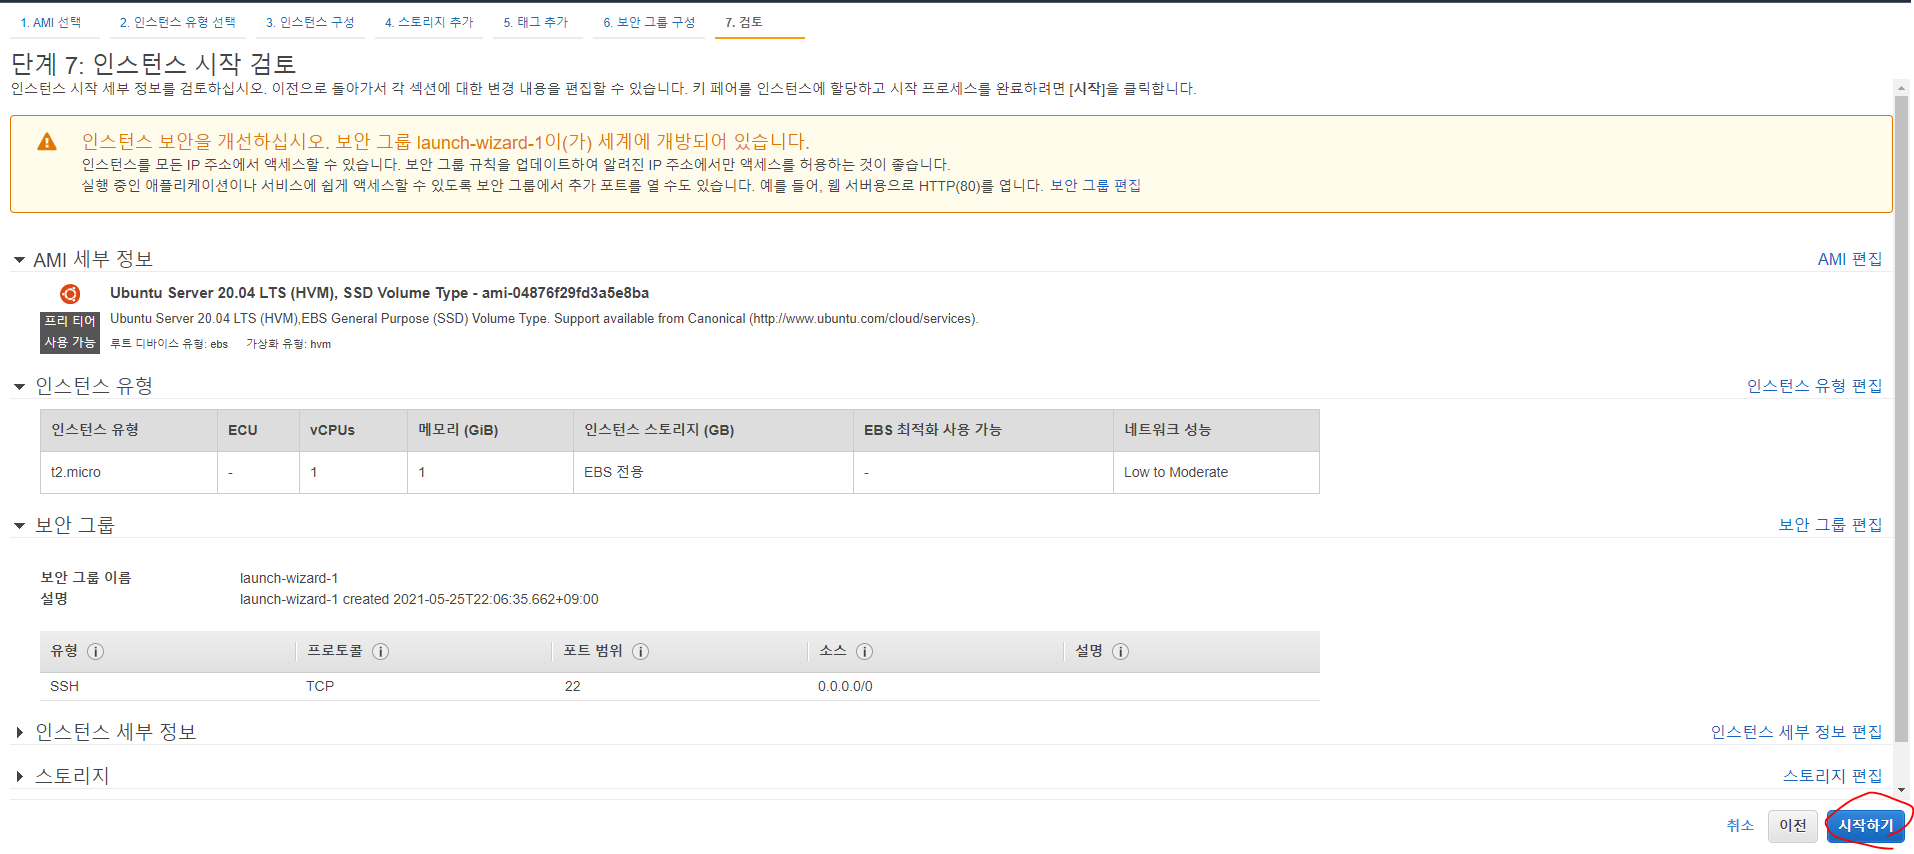The width and height of the screenshot is (1914, 854).
Task: Expand the 인스턴스 세부 정보 section
Action: click(19, 732)
